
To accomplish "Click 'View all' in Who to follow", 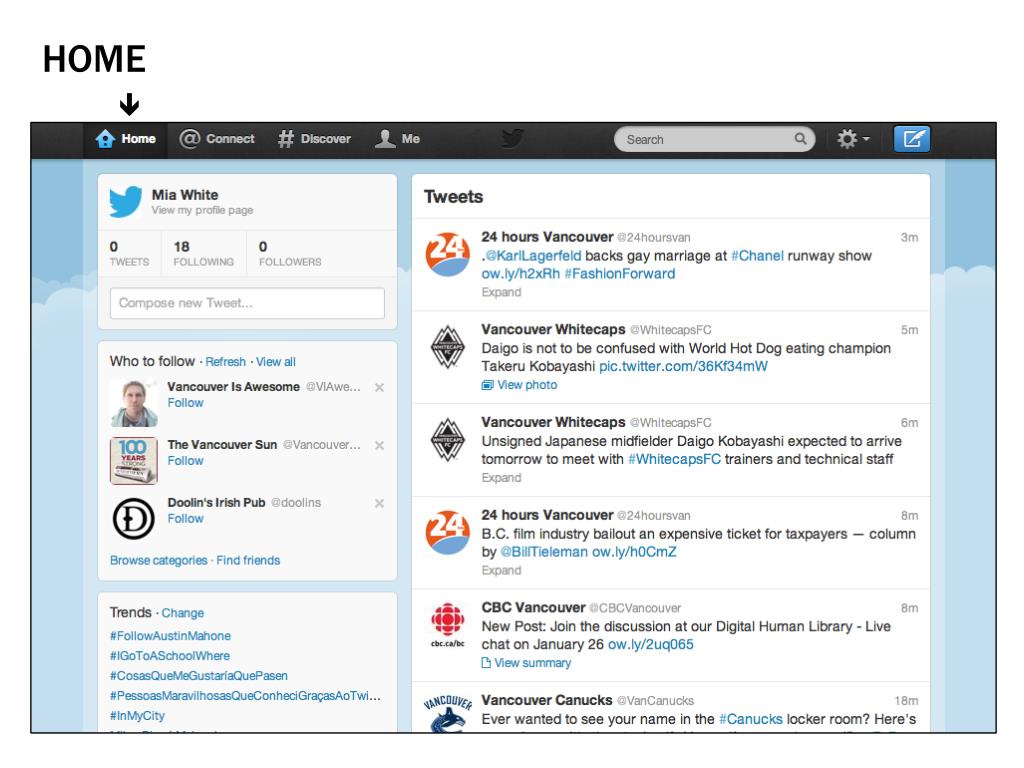I will coord(276,362).
